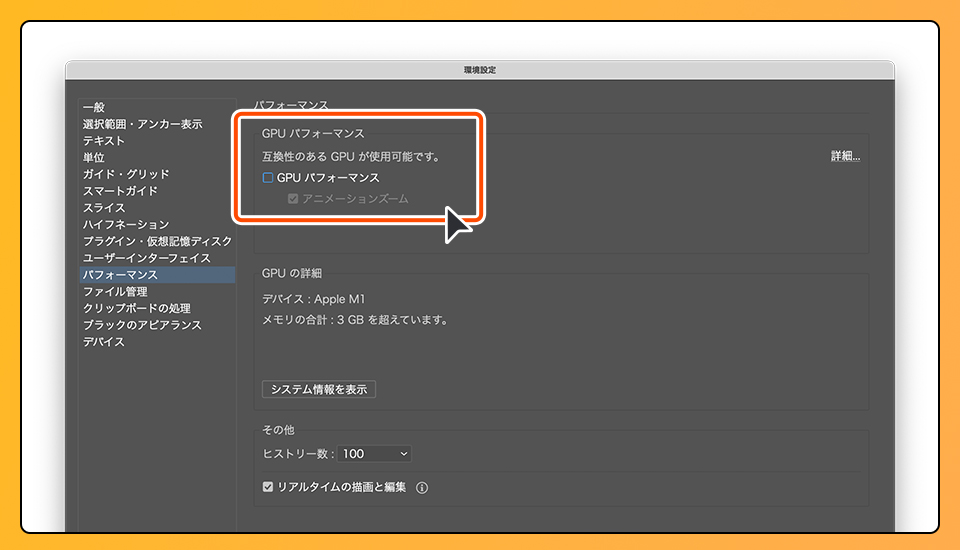
Task: Select プラグイン・仮想記憶ディスク category
Action: [157, 241]
